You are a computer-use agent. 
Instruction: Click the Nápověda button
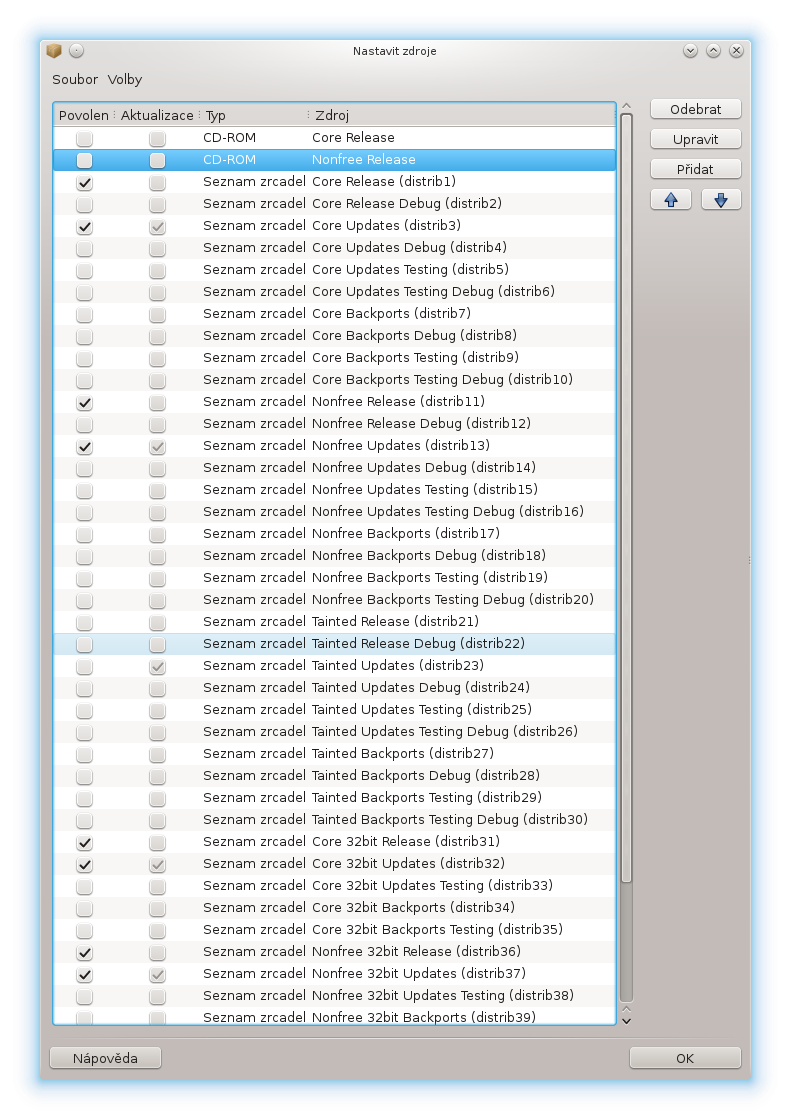click(x=105, y=1058)
